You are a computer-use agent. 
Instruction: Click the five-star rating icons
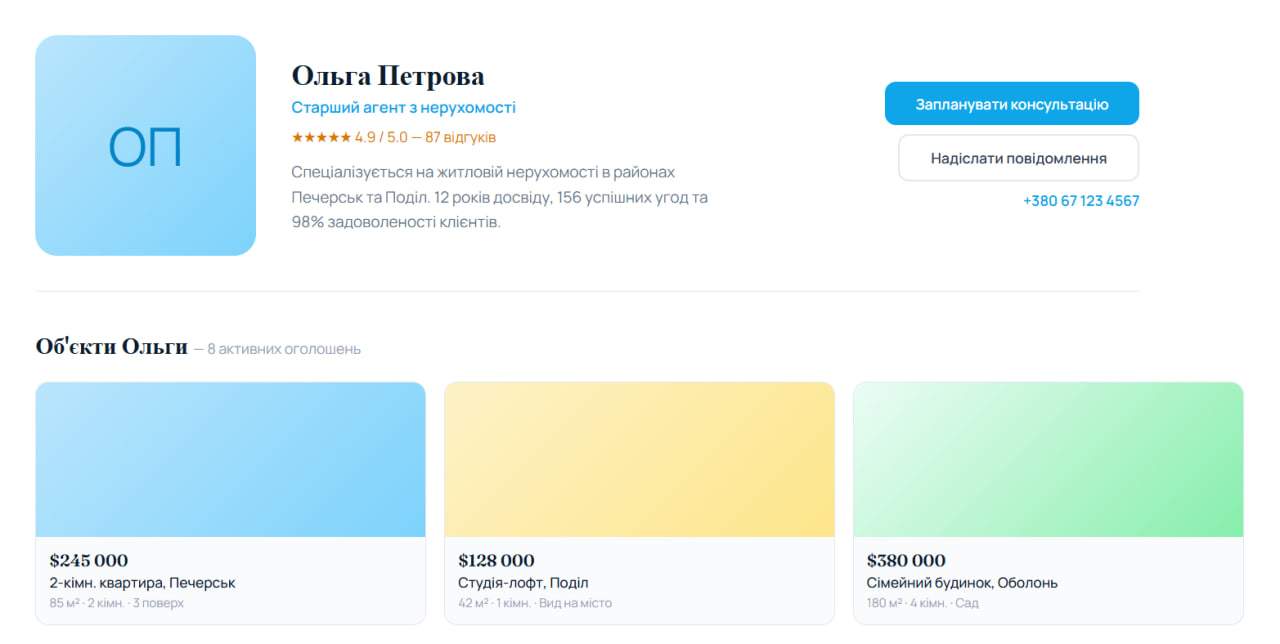click(x=320, y=137)
